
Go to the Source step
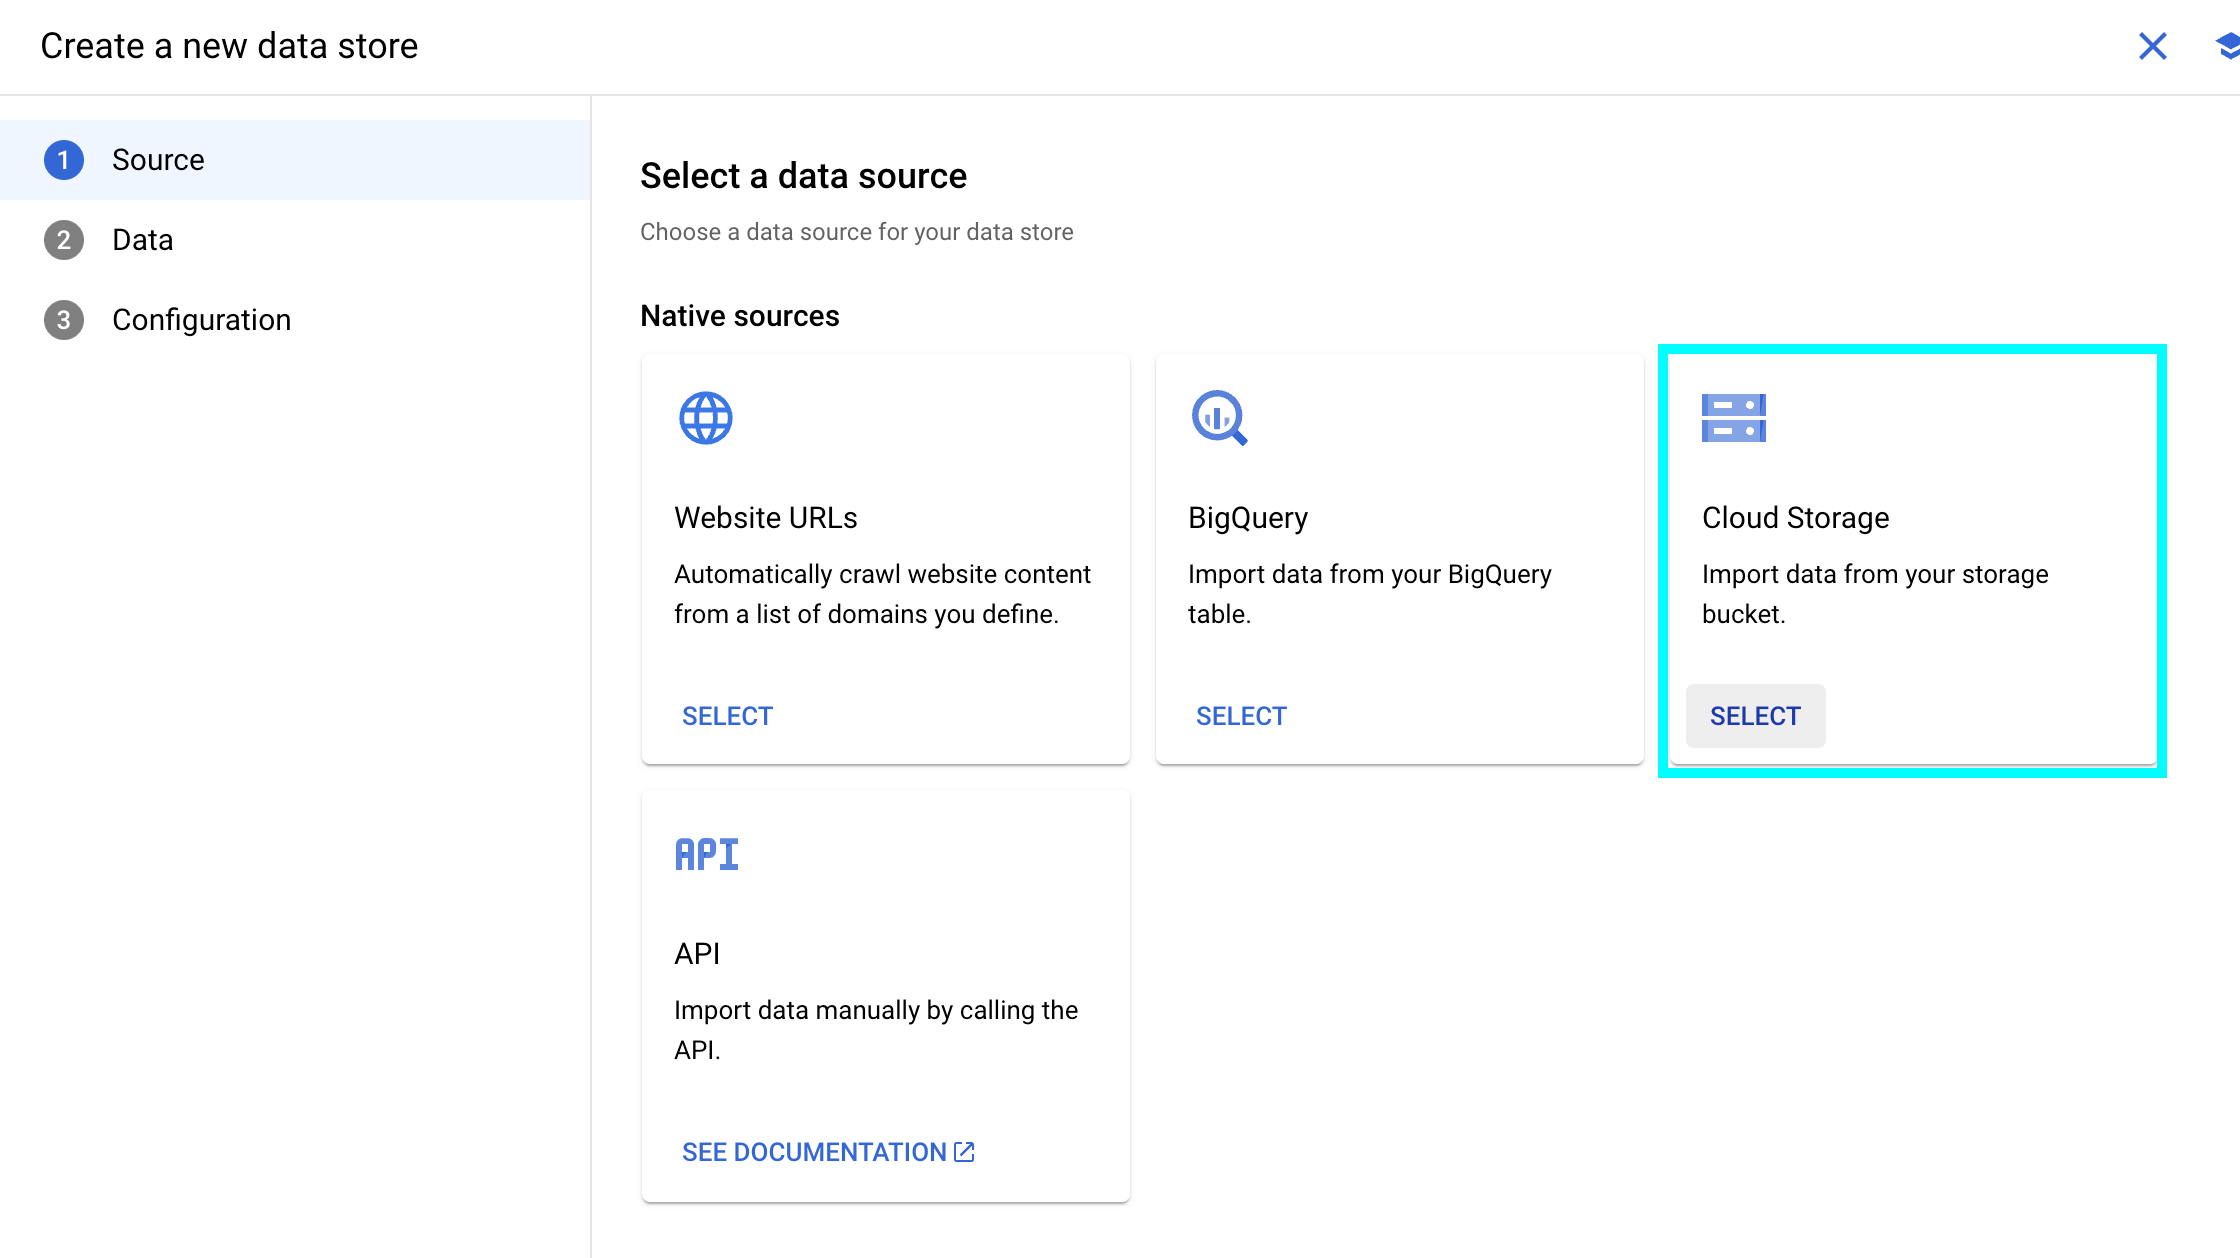click(x=158, y=160)
